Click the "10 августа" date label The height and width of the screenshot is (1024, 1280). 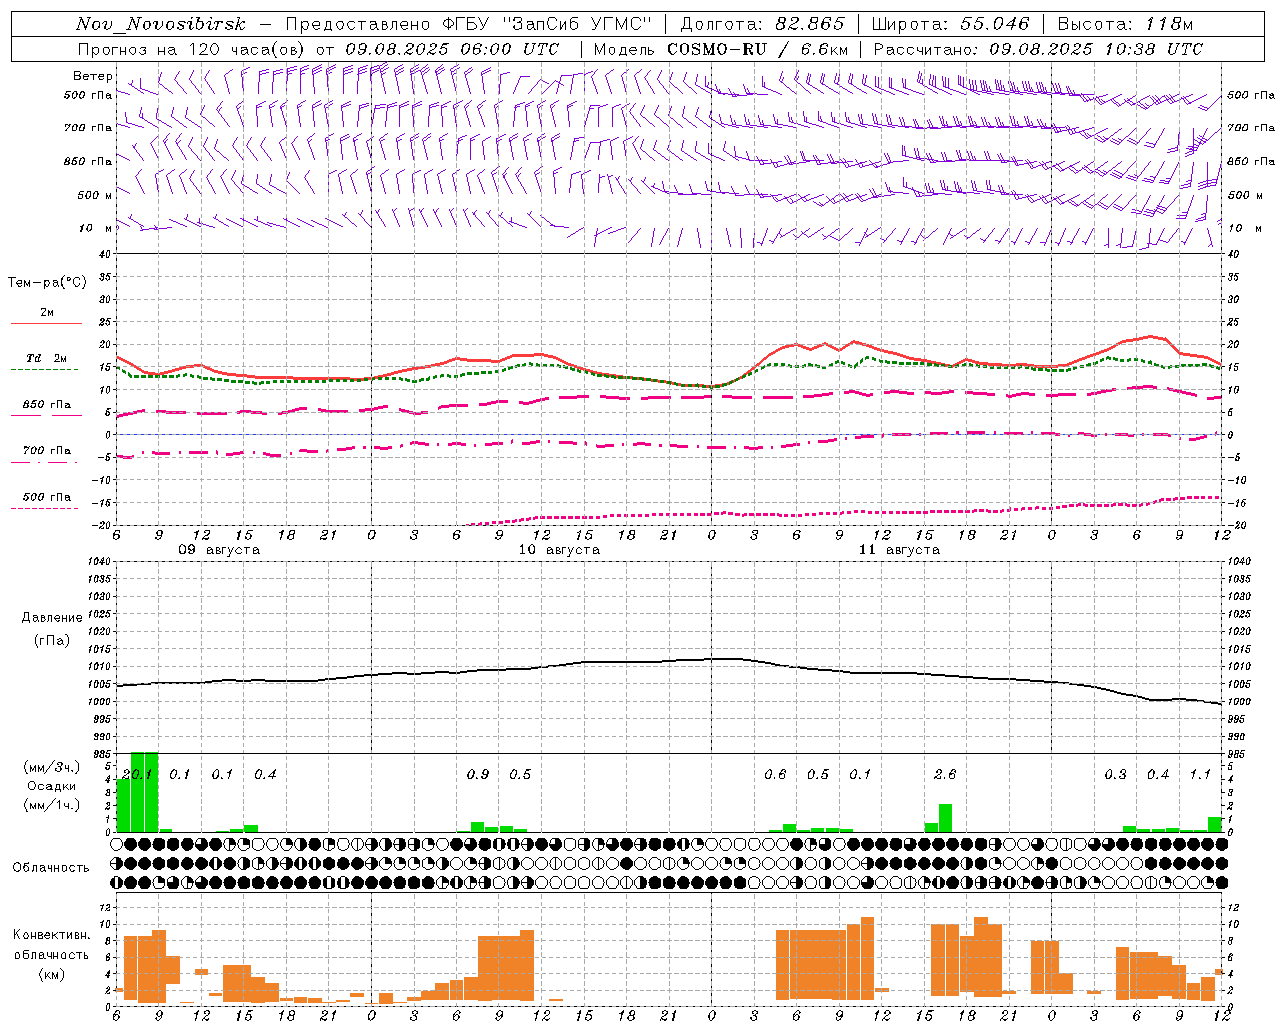(559, 550)
